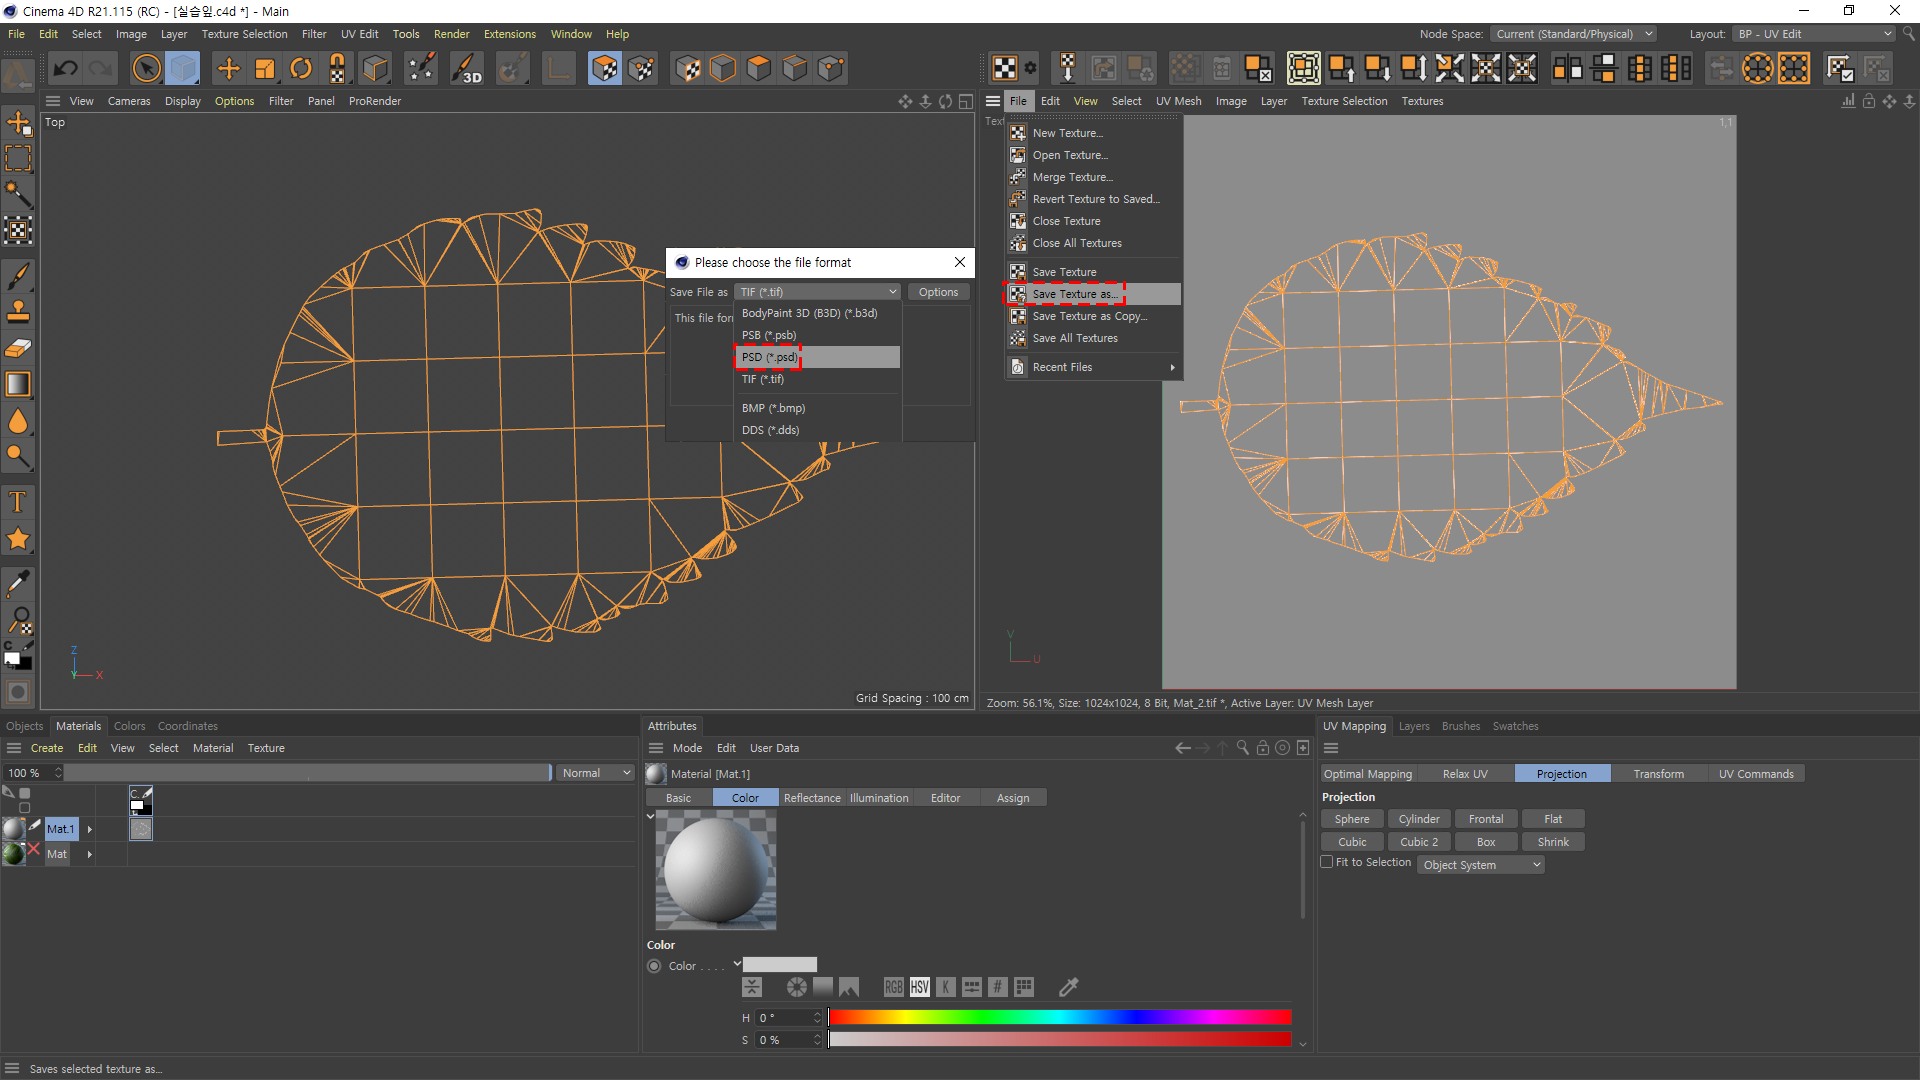Click the color wheel mode icon

point(796,987)
